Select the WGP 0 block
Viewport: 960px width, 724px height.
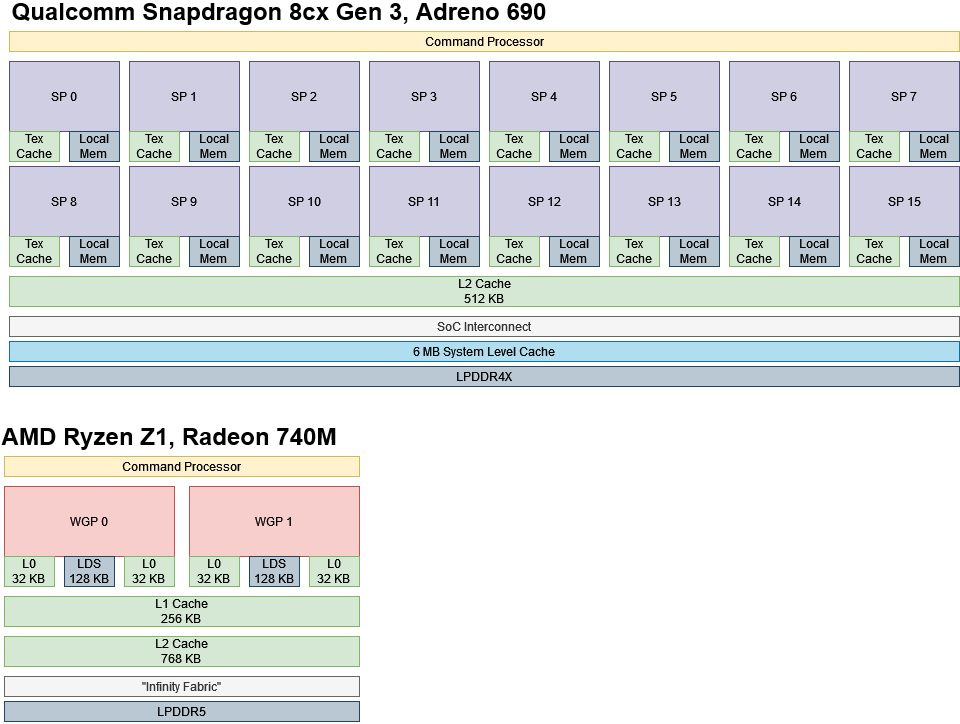pyautogui.click(x=89, y=521)
